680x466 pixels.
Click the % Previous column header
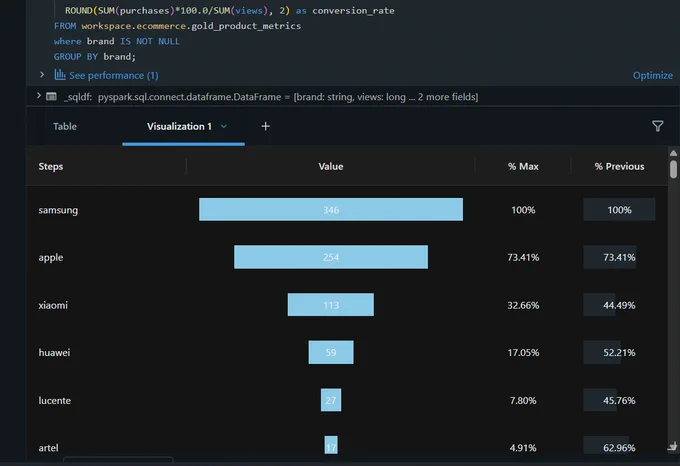tap(619, 166)
